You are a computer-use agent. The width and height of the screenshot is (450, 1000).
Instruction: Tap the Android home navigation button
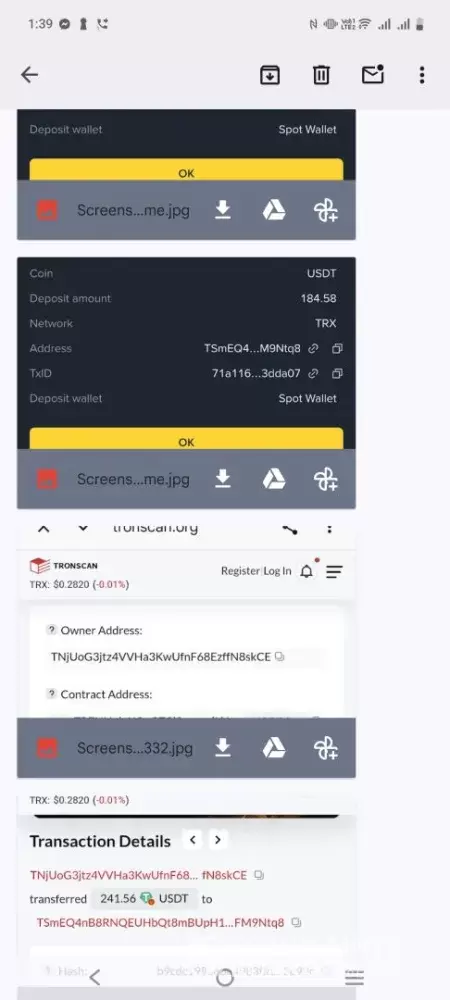(224, 977)
